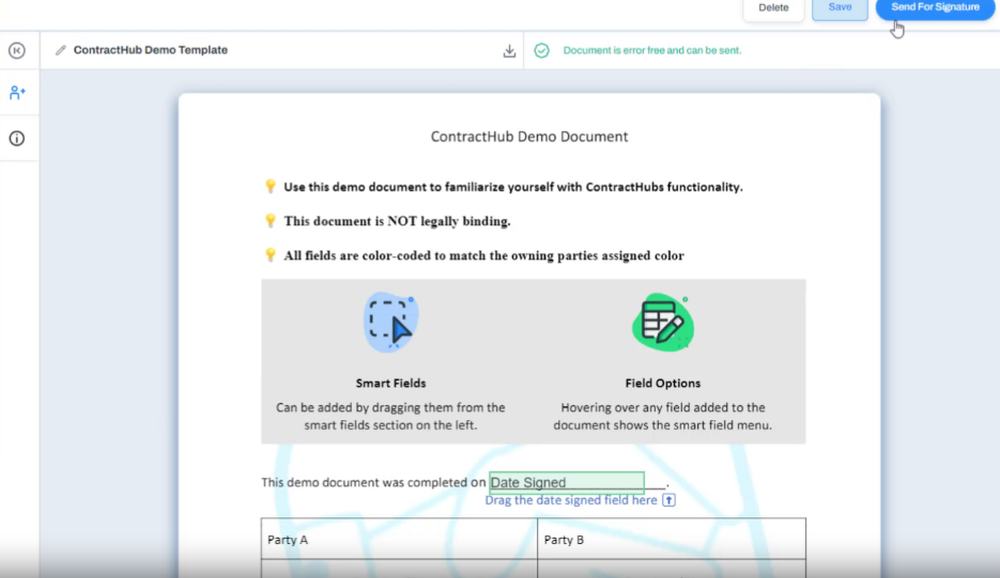Delete the document

point(773,8)
